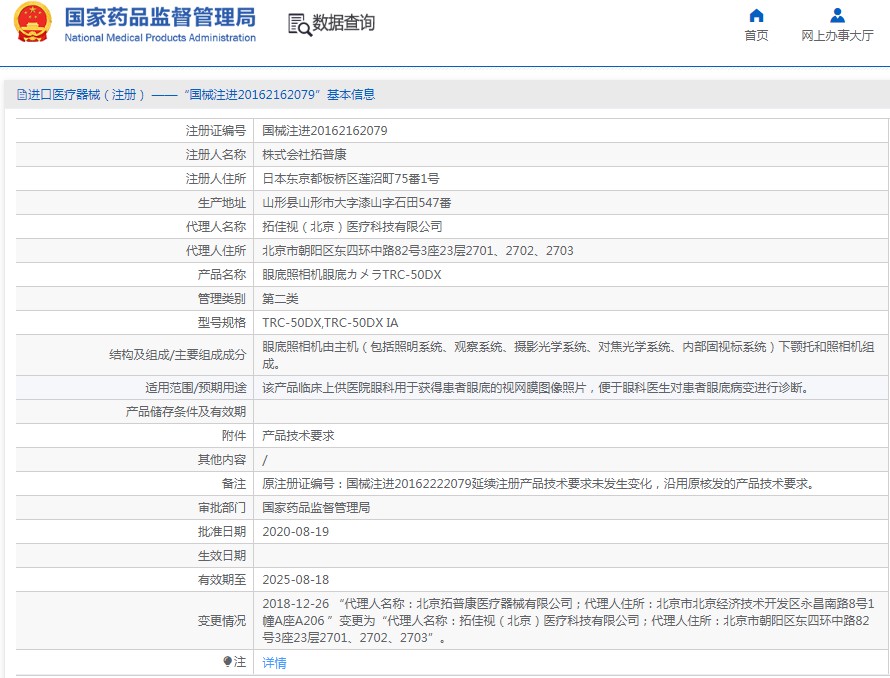Select attachment value 产品技术要求
Viewport: 890px width, 678px height.
point(298,436)
